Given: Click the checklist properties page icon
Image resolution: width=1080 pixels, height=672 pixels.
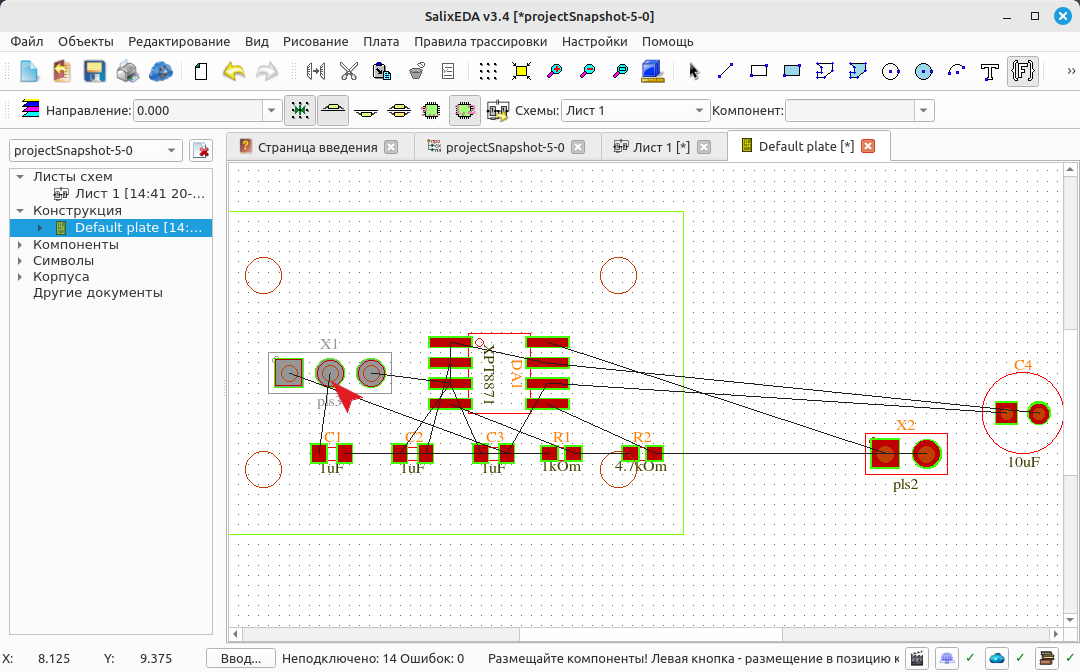Looking at the screenshot, I should coord(448,71).
